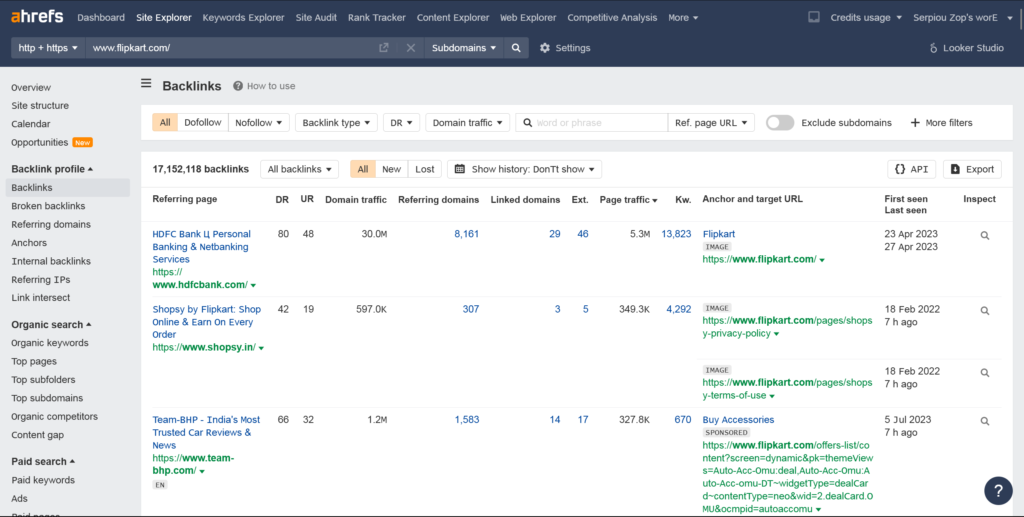Go to Dashboard
1024x517 pixels.
(101, 18)
